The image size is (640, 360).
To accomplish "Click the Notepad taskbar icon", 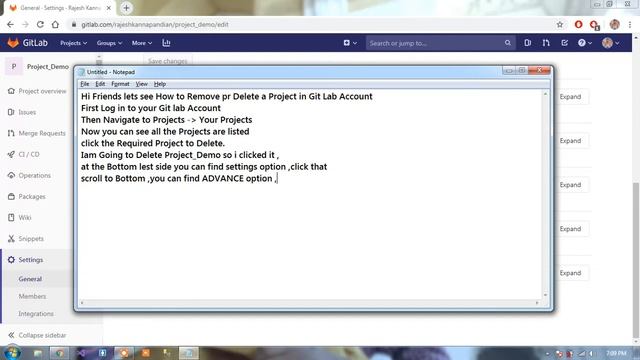I will pos(189,353).
